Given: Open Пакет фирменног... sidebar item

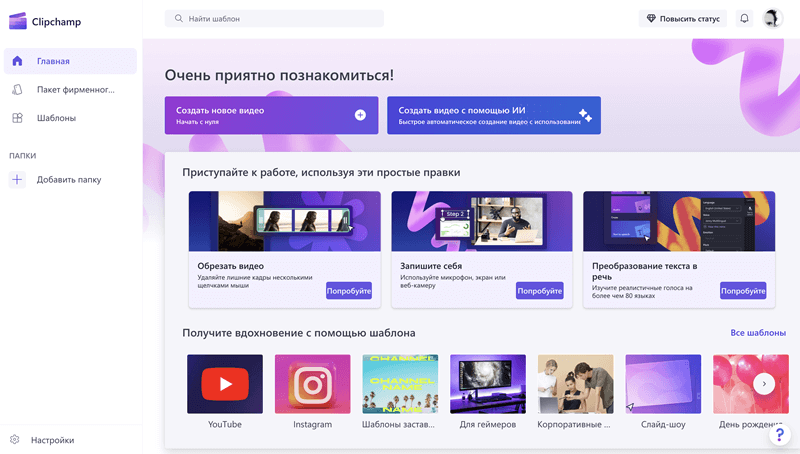Looking at the screenshot, I should tap(70, 90).
